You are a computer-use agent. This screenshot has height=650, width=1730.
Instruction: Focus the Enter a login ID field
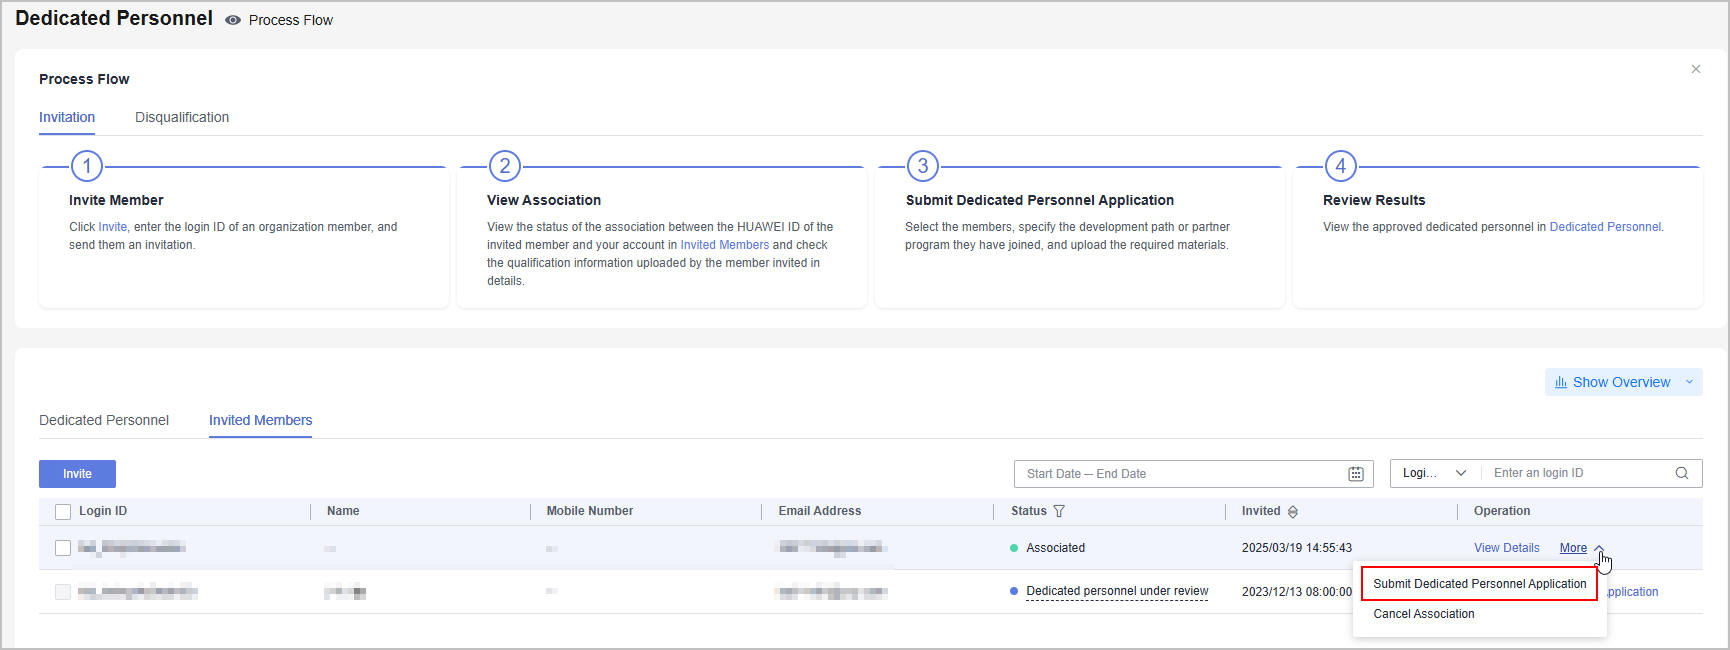click(x=1576, y=473)
